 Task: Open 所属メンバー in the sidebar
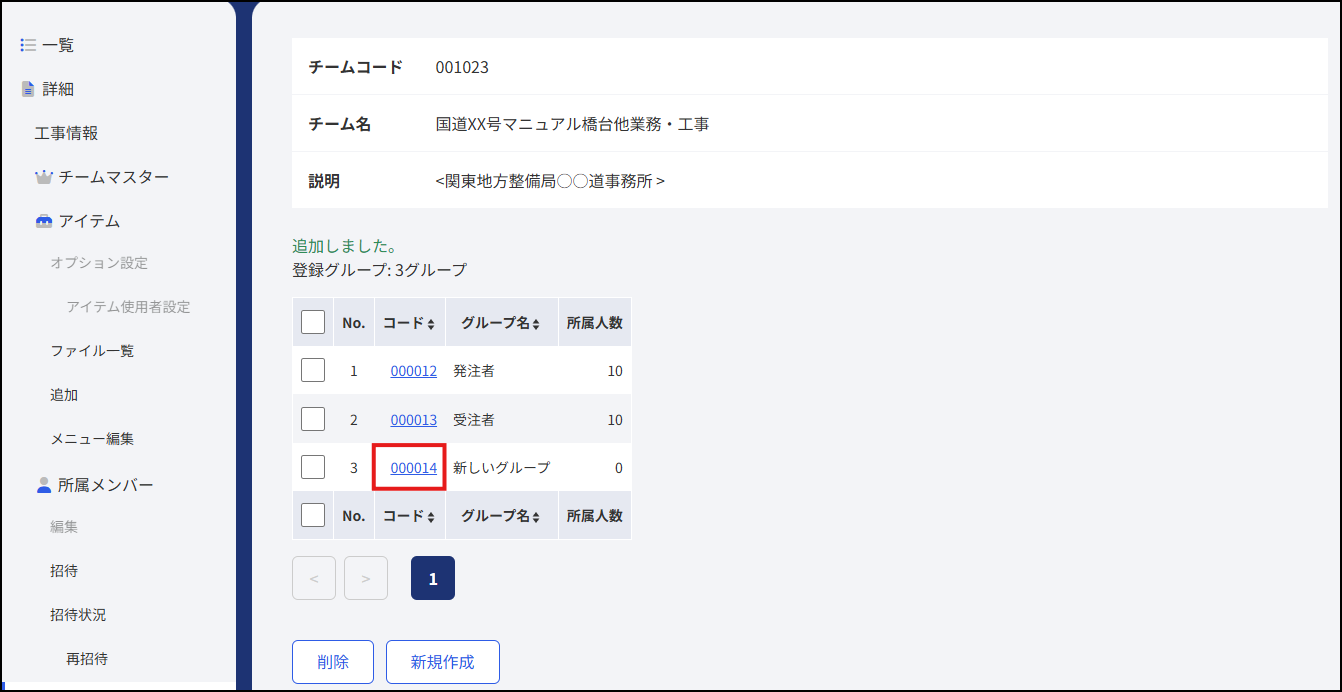(x=106, y=485)
